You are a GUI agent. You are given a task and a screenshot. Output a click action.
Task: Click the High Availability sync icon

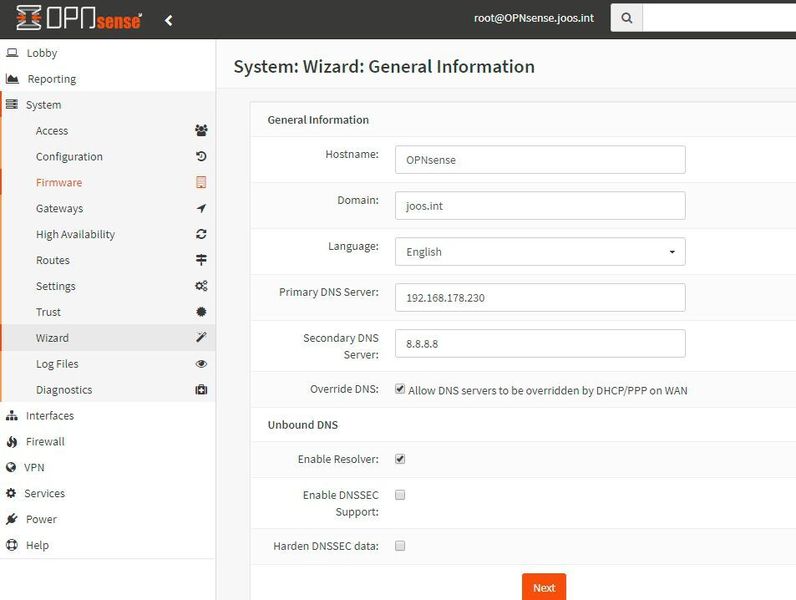201,235
